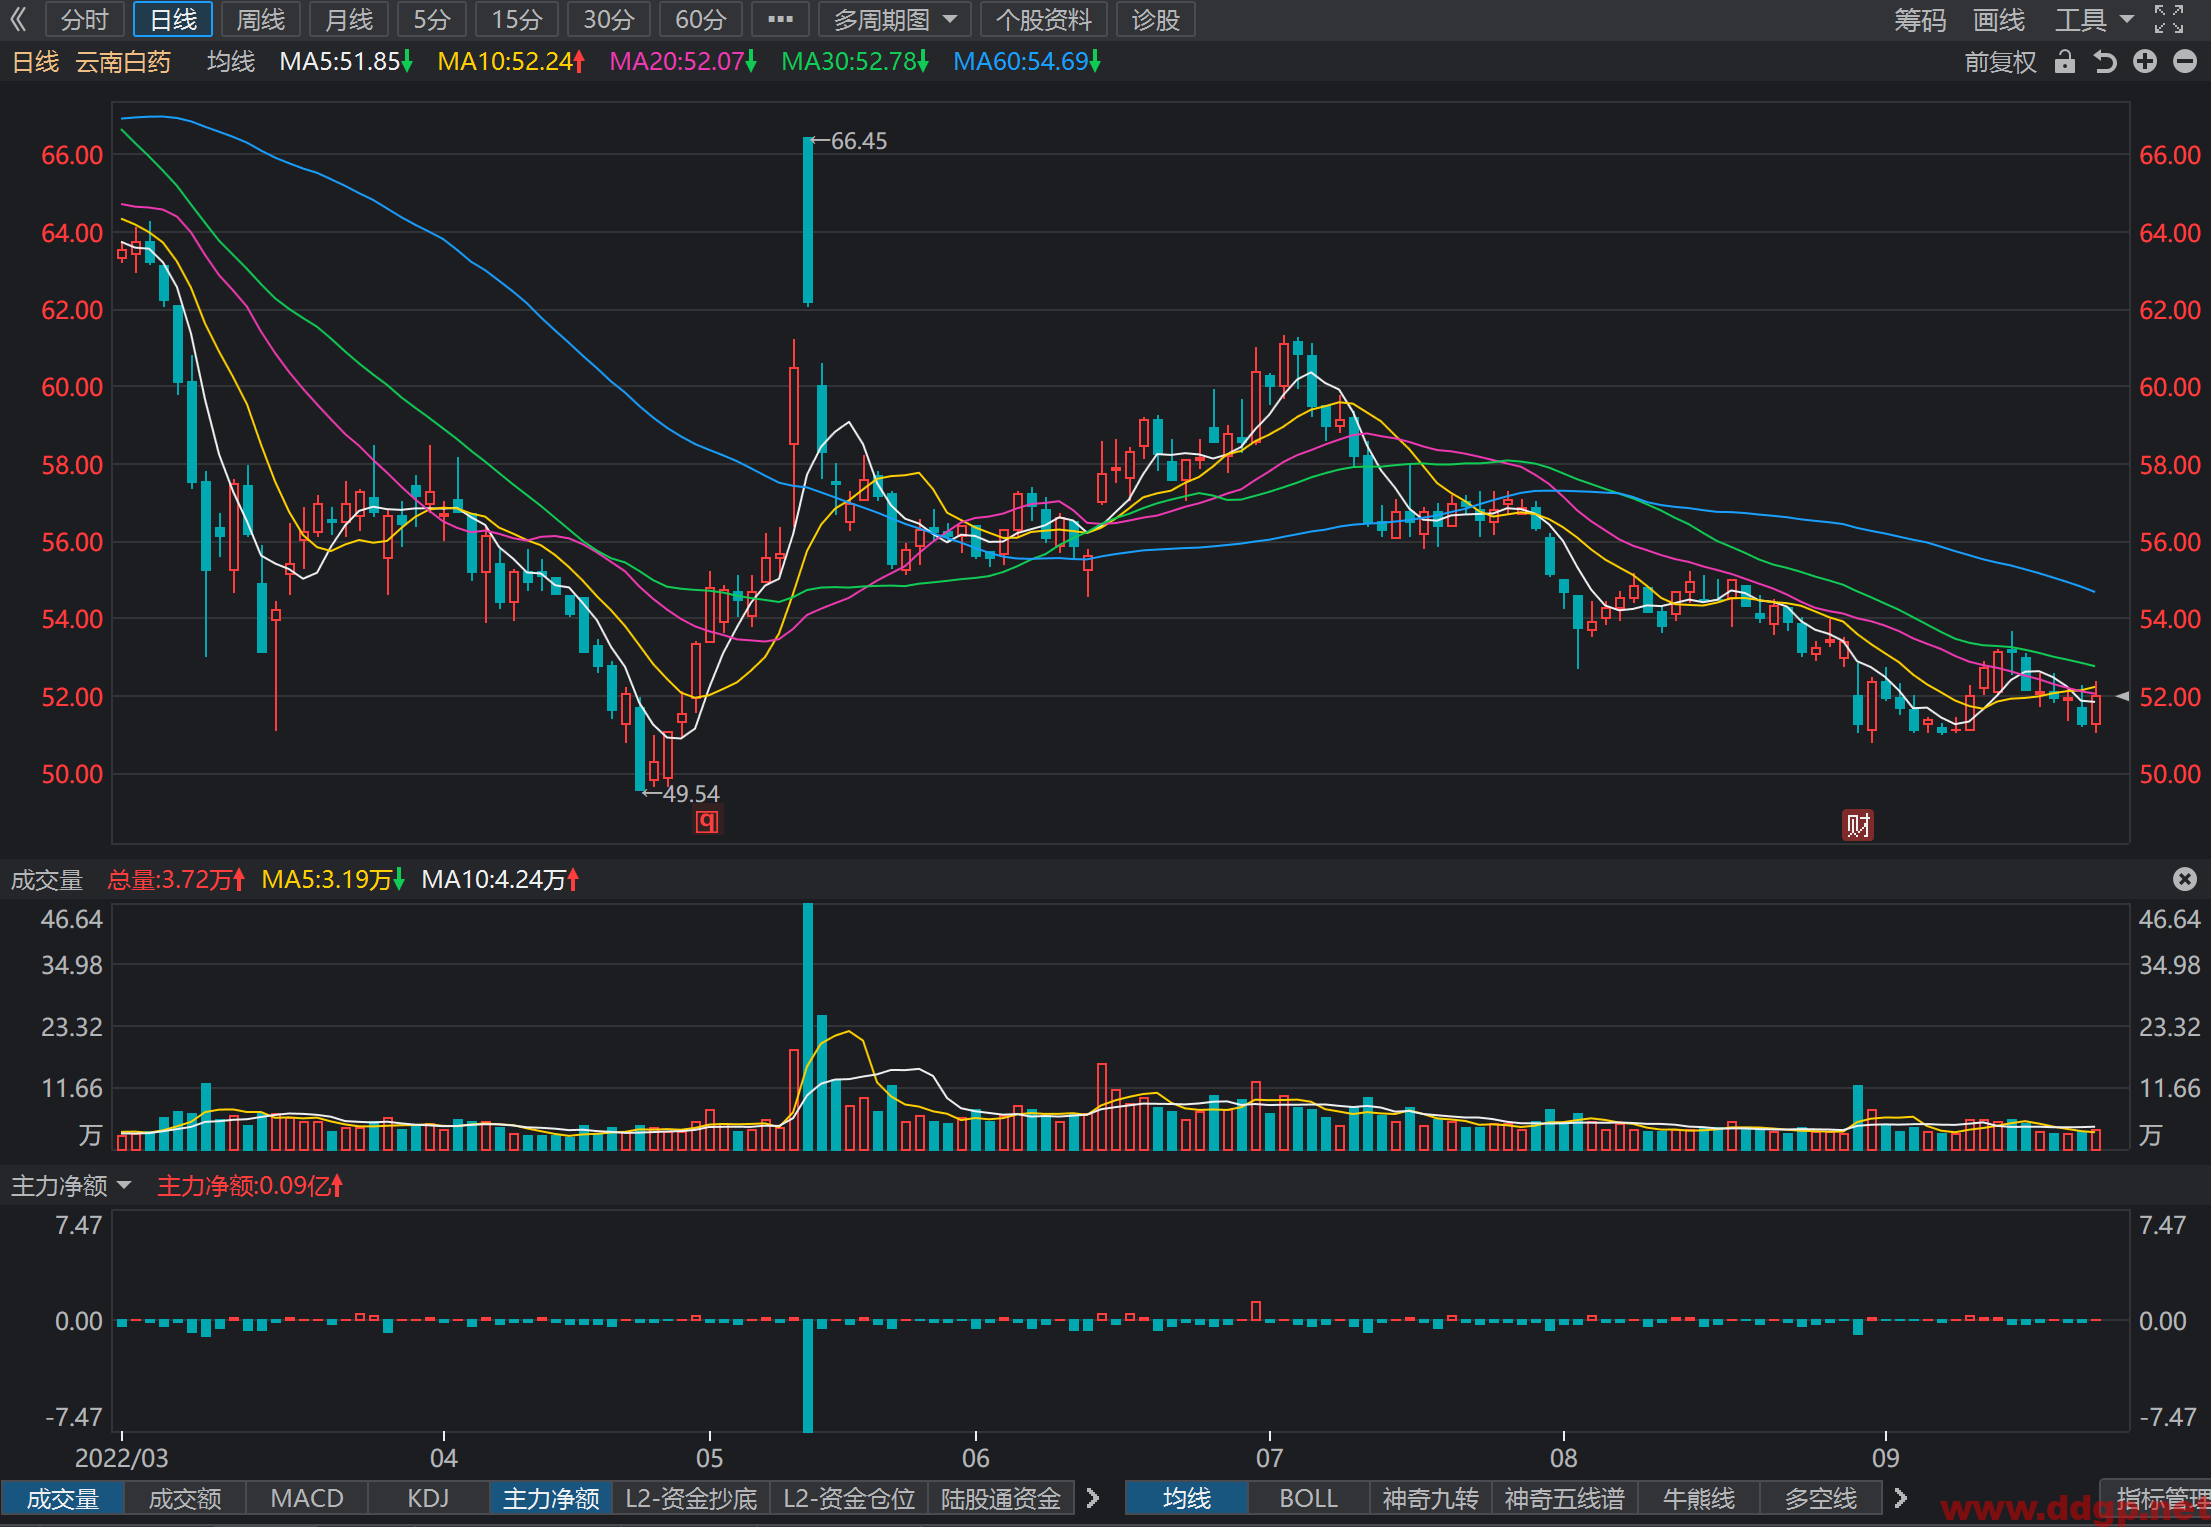Click the lock icon next to 前复权
This screenshot has height=1527, width=2211.
point(2064,62)
